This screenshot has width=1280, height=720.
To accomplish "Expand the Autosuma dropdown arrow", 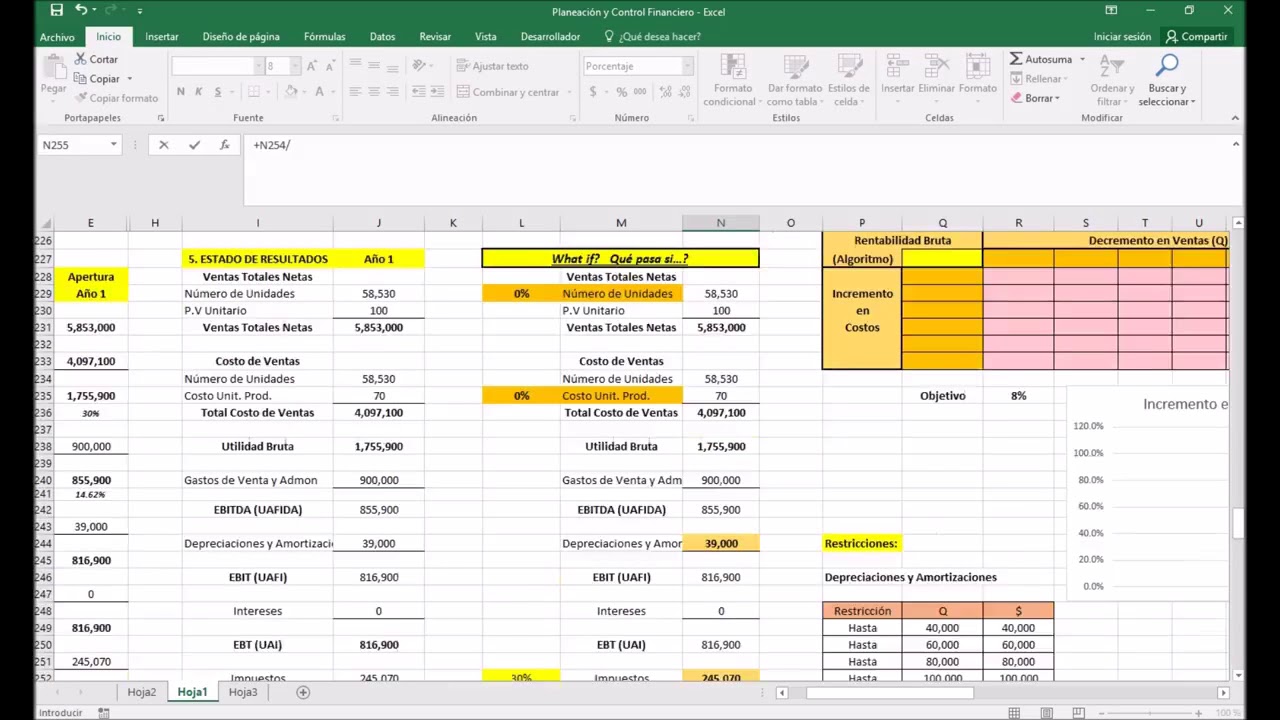I will (1082, 60).
